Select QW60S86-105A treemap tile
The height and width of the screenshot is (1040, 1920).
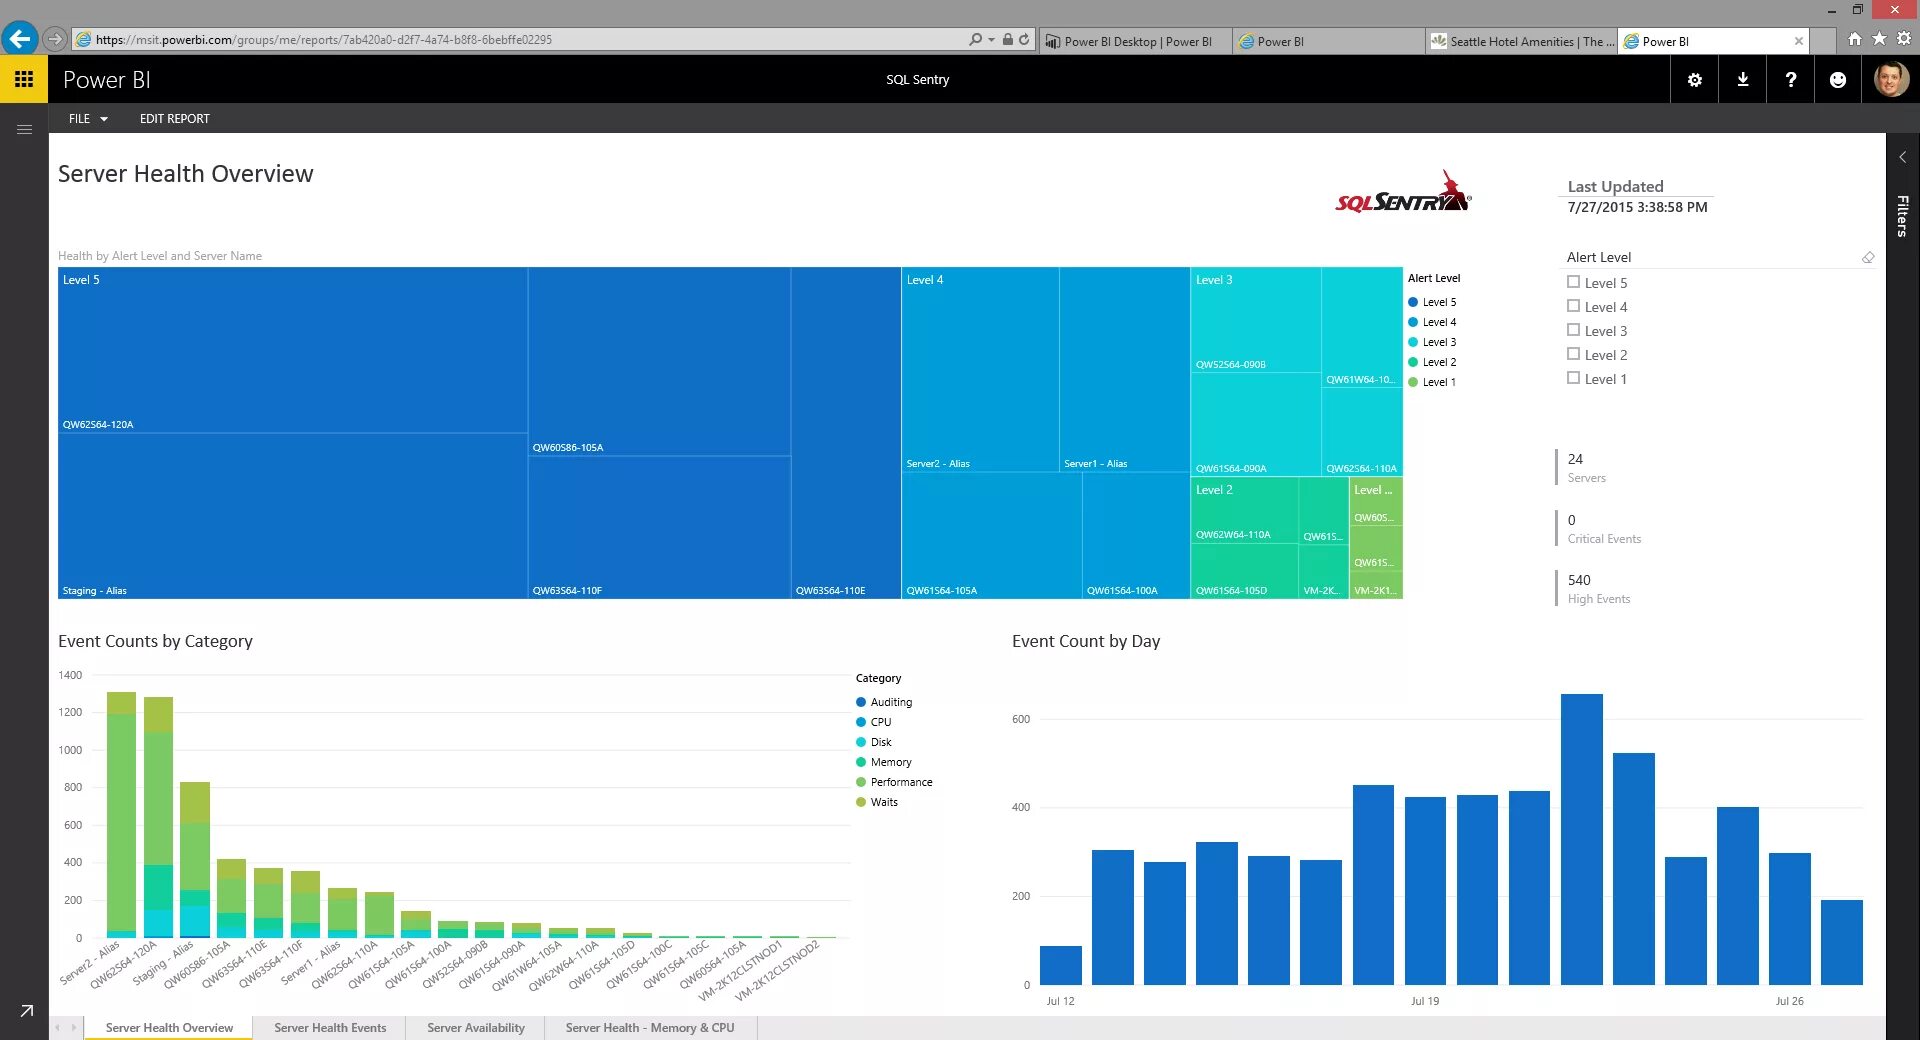click(660, 362)
